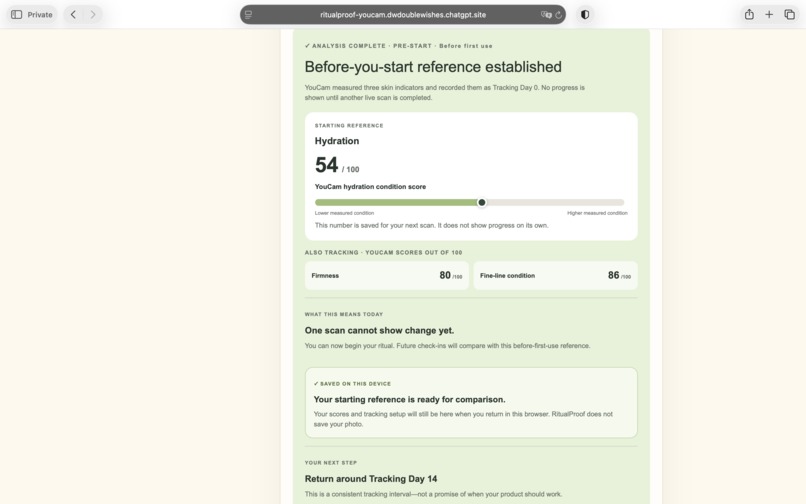Viewport: 806px width, 504px height.
Task: Click 'Lower measured condition' label
Action: click(344, 213)
